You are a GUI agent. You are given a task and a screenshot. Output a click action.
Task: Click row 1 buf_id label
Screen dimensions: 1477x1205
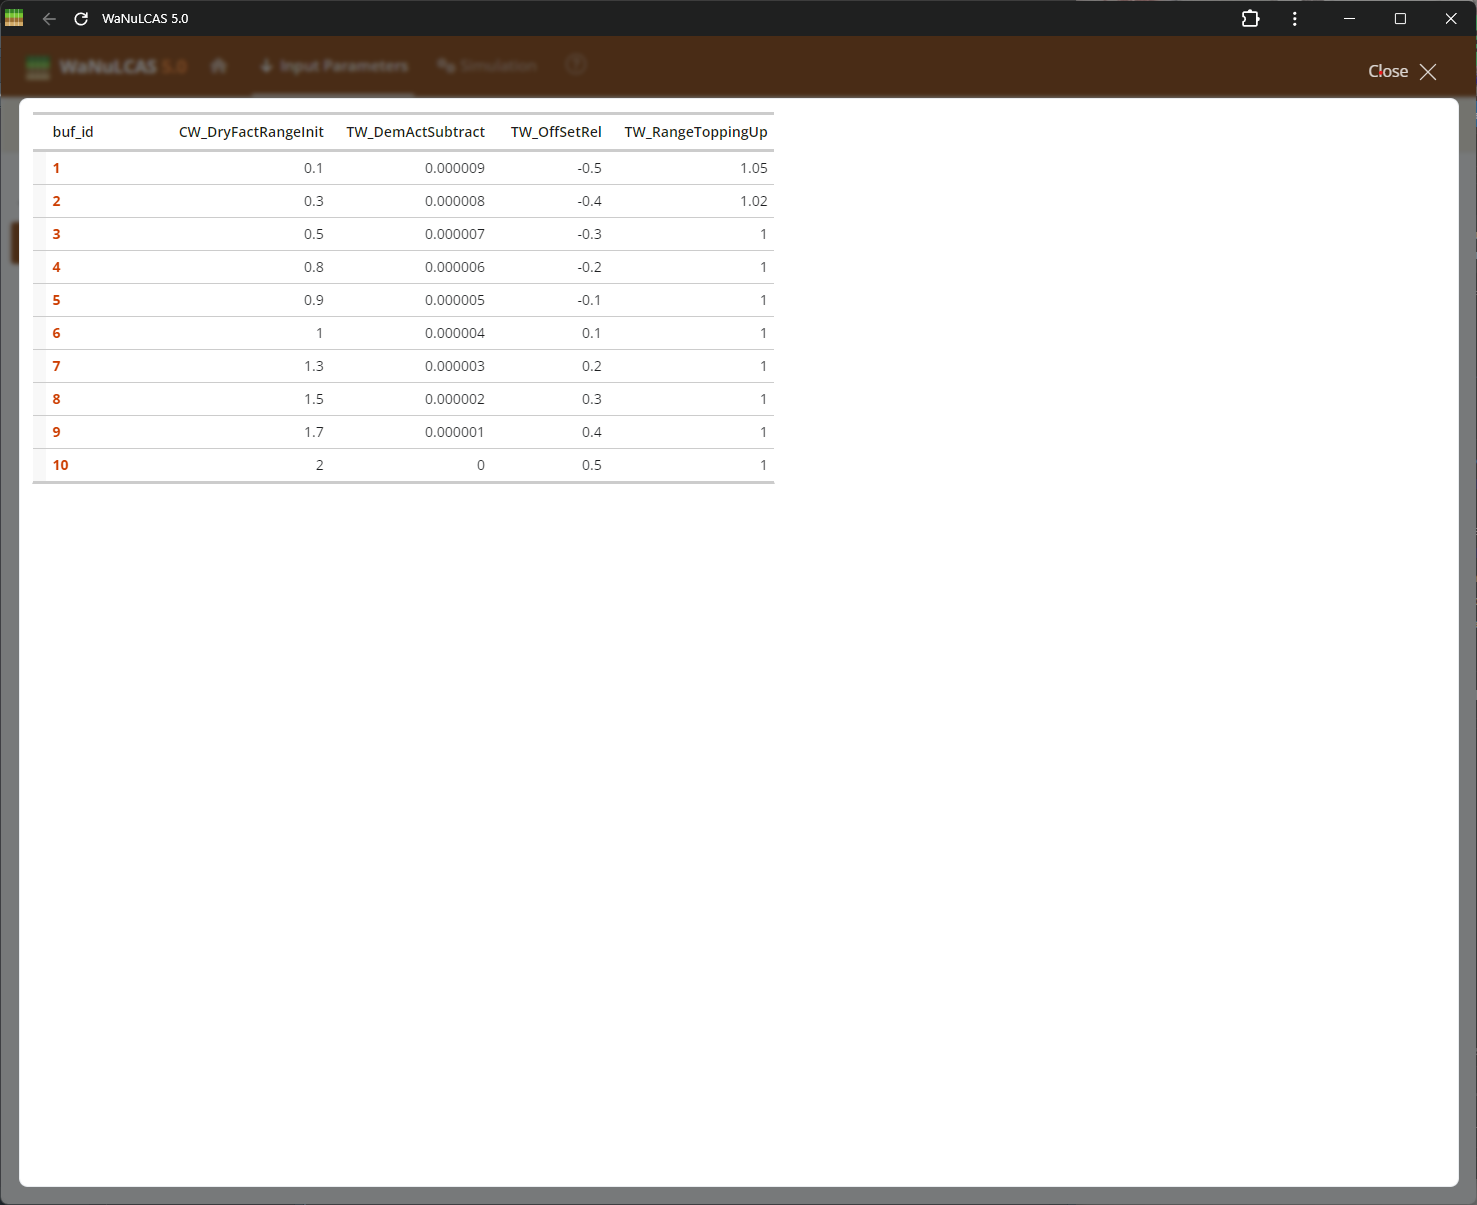click(56, 168)
